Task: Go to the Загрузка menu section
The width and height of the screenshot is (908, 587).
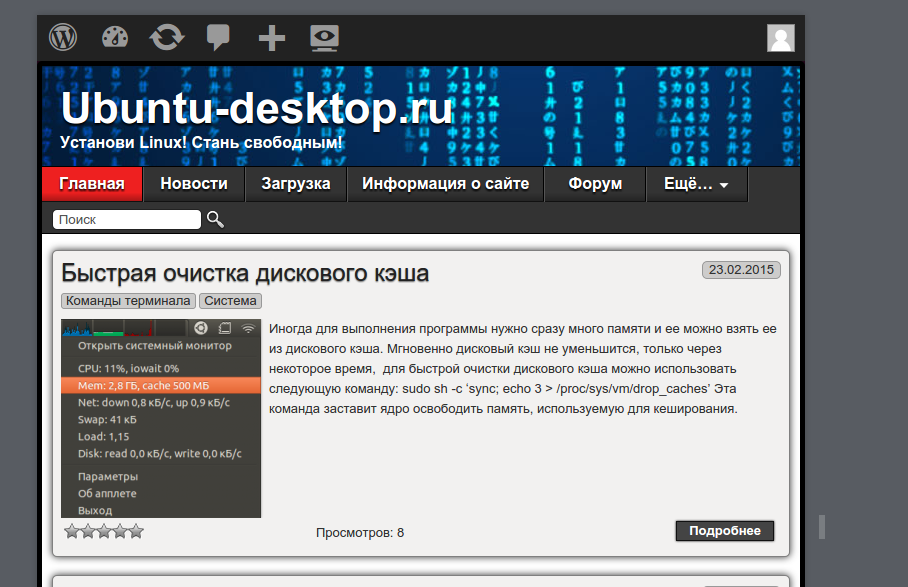Action: point(296,184)
